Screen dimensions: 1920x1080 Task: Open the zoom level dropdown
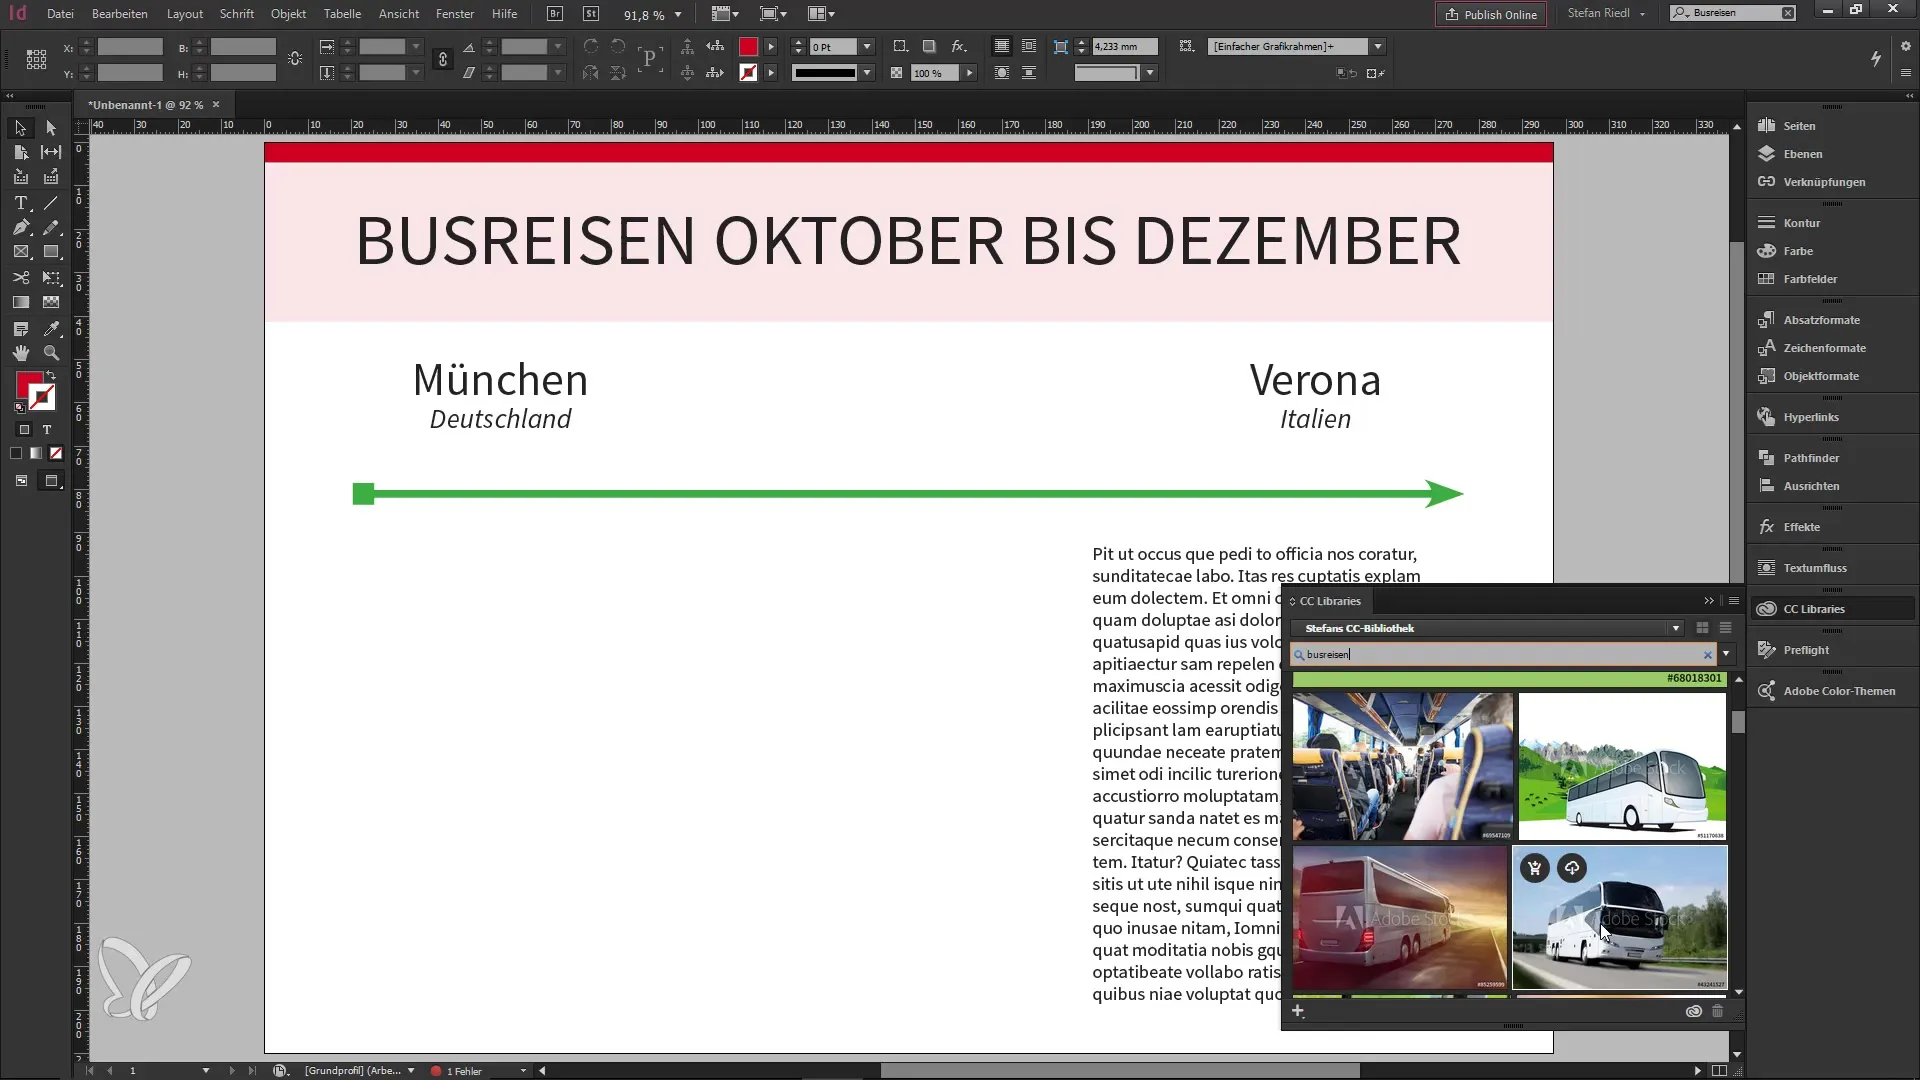click(678, 15)
